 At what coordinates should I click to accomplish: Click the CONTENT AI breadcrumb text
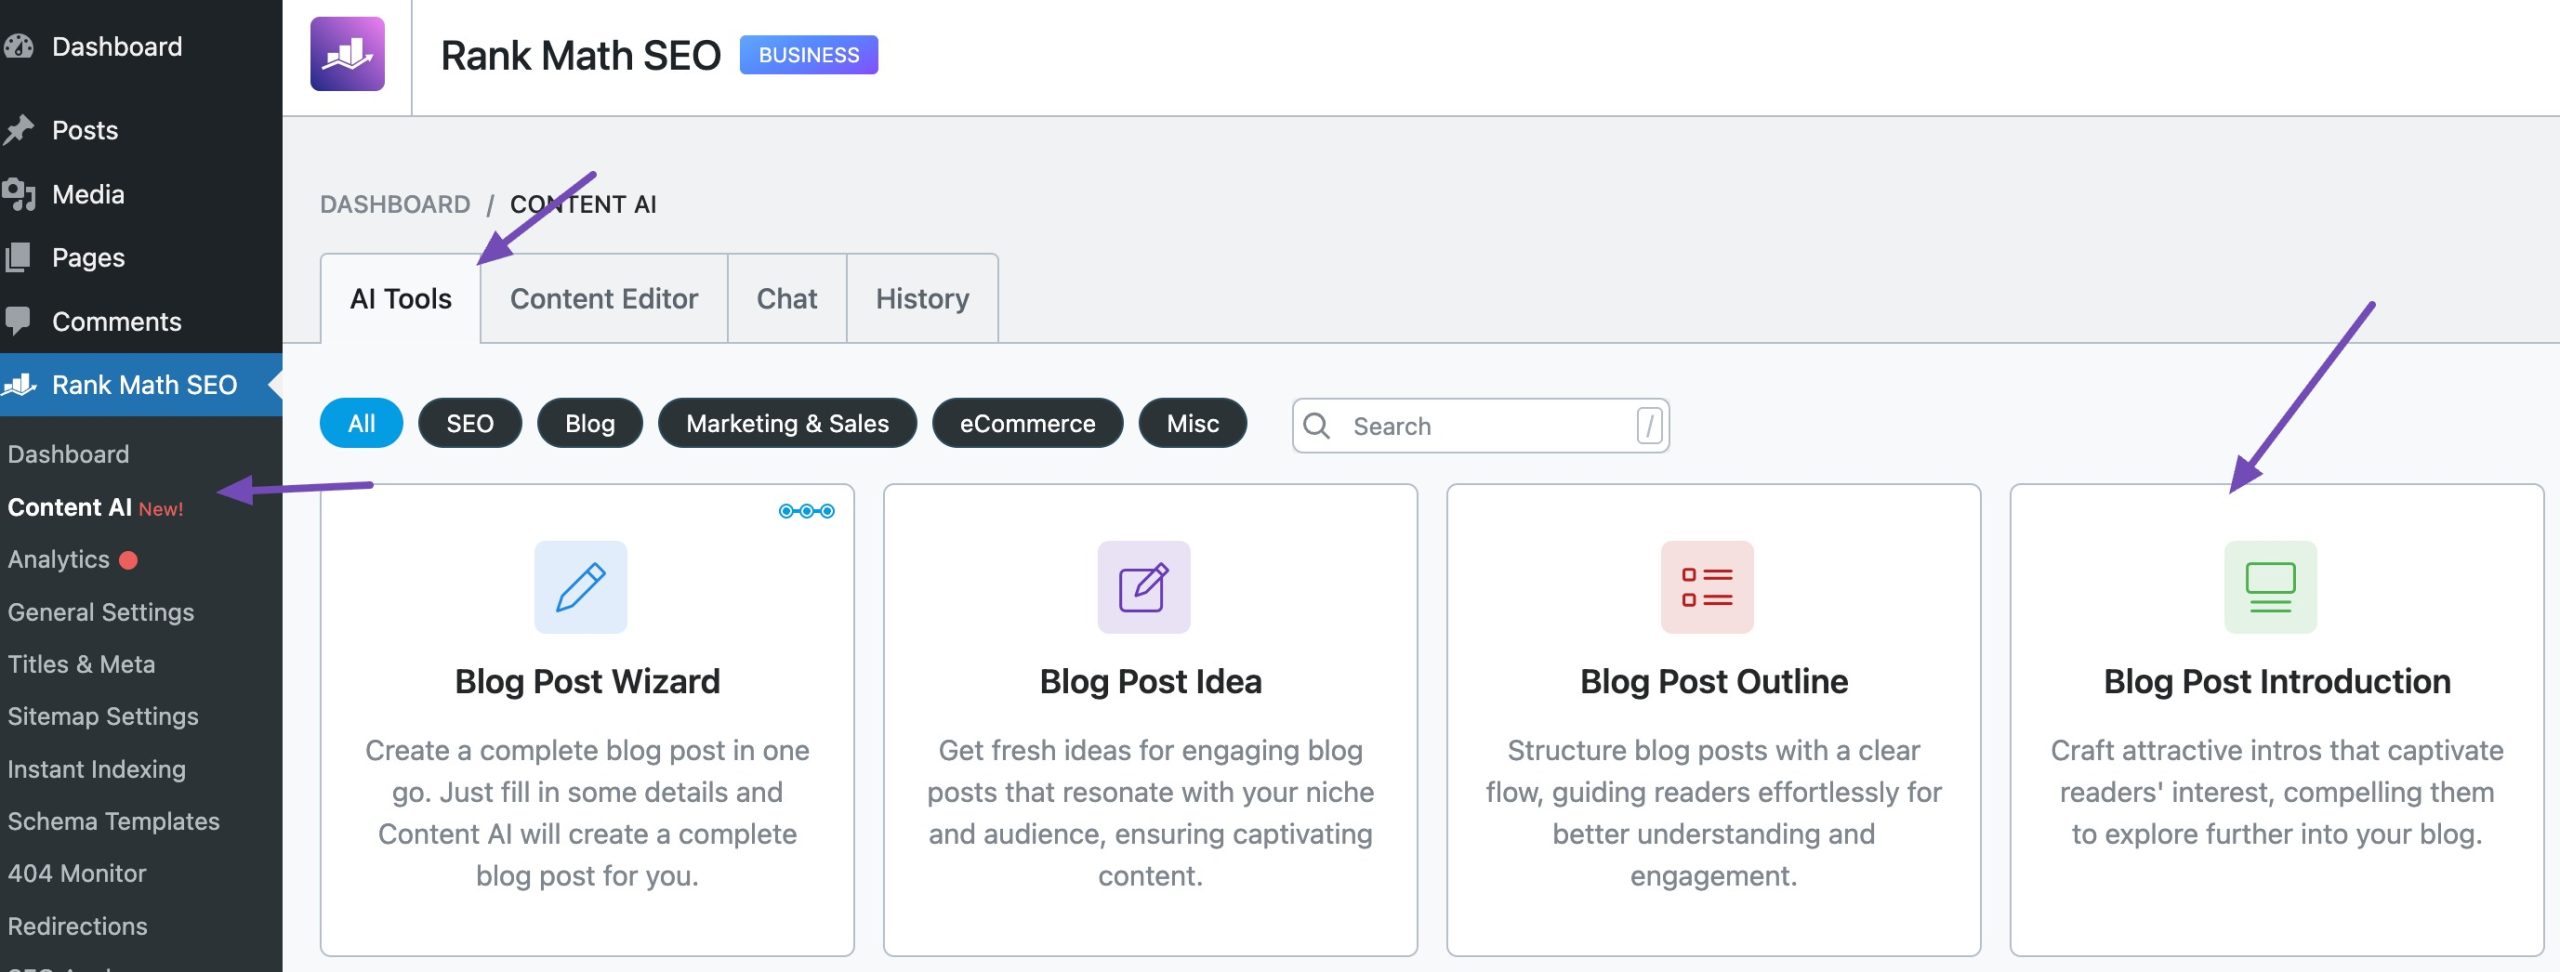583,204
